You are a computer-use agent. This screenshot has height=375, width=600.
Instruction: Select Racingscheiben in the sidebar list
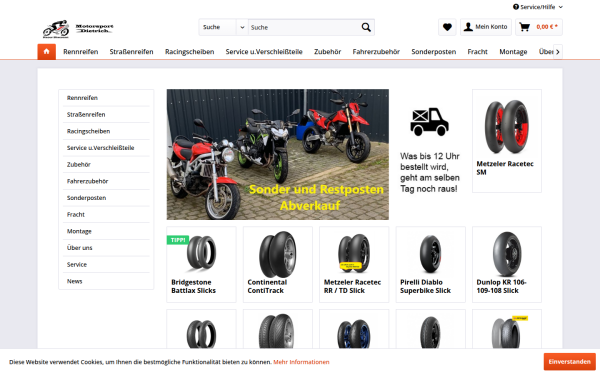106,131
